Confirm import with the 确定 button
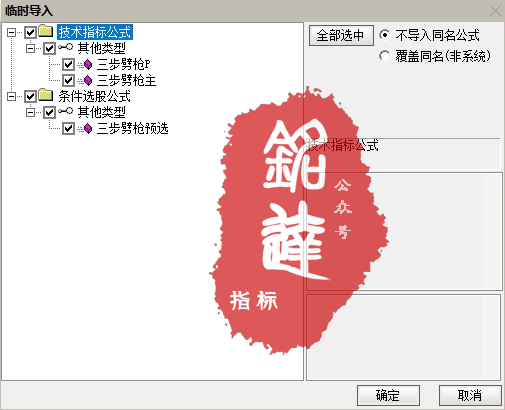This screenshot has height=410, width=505. click(388, 396)
